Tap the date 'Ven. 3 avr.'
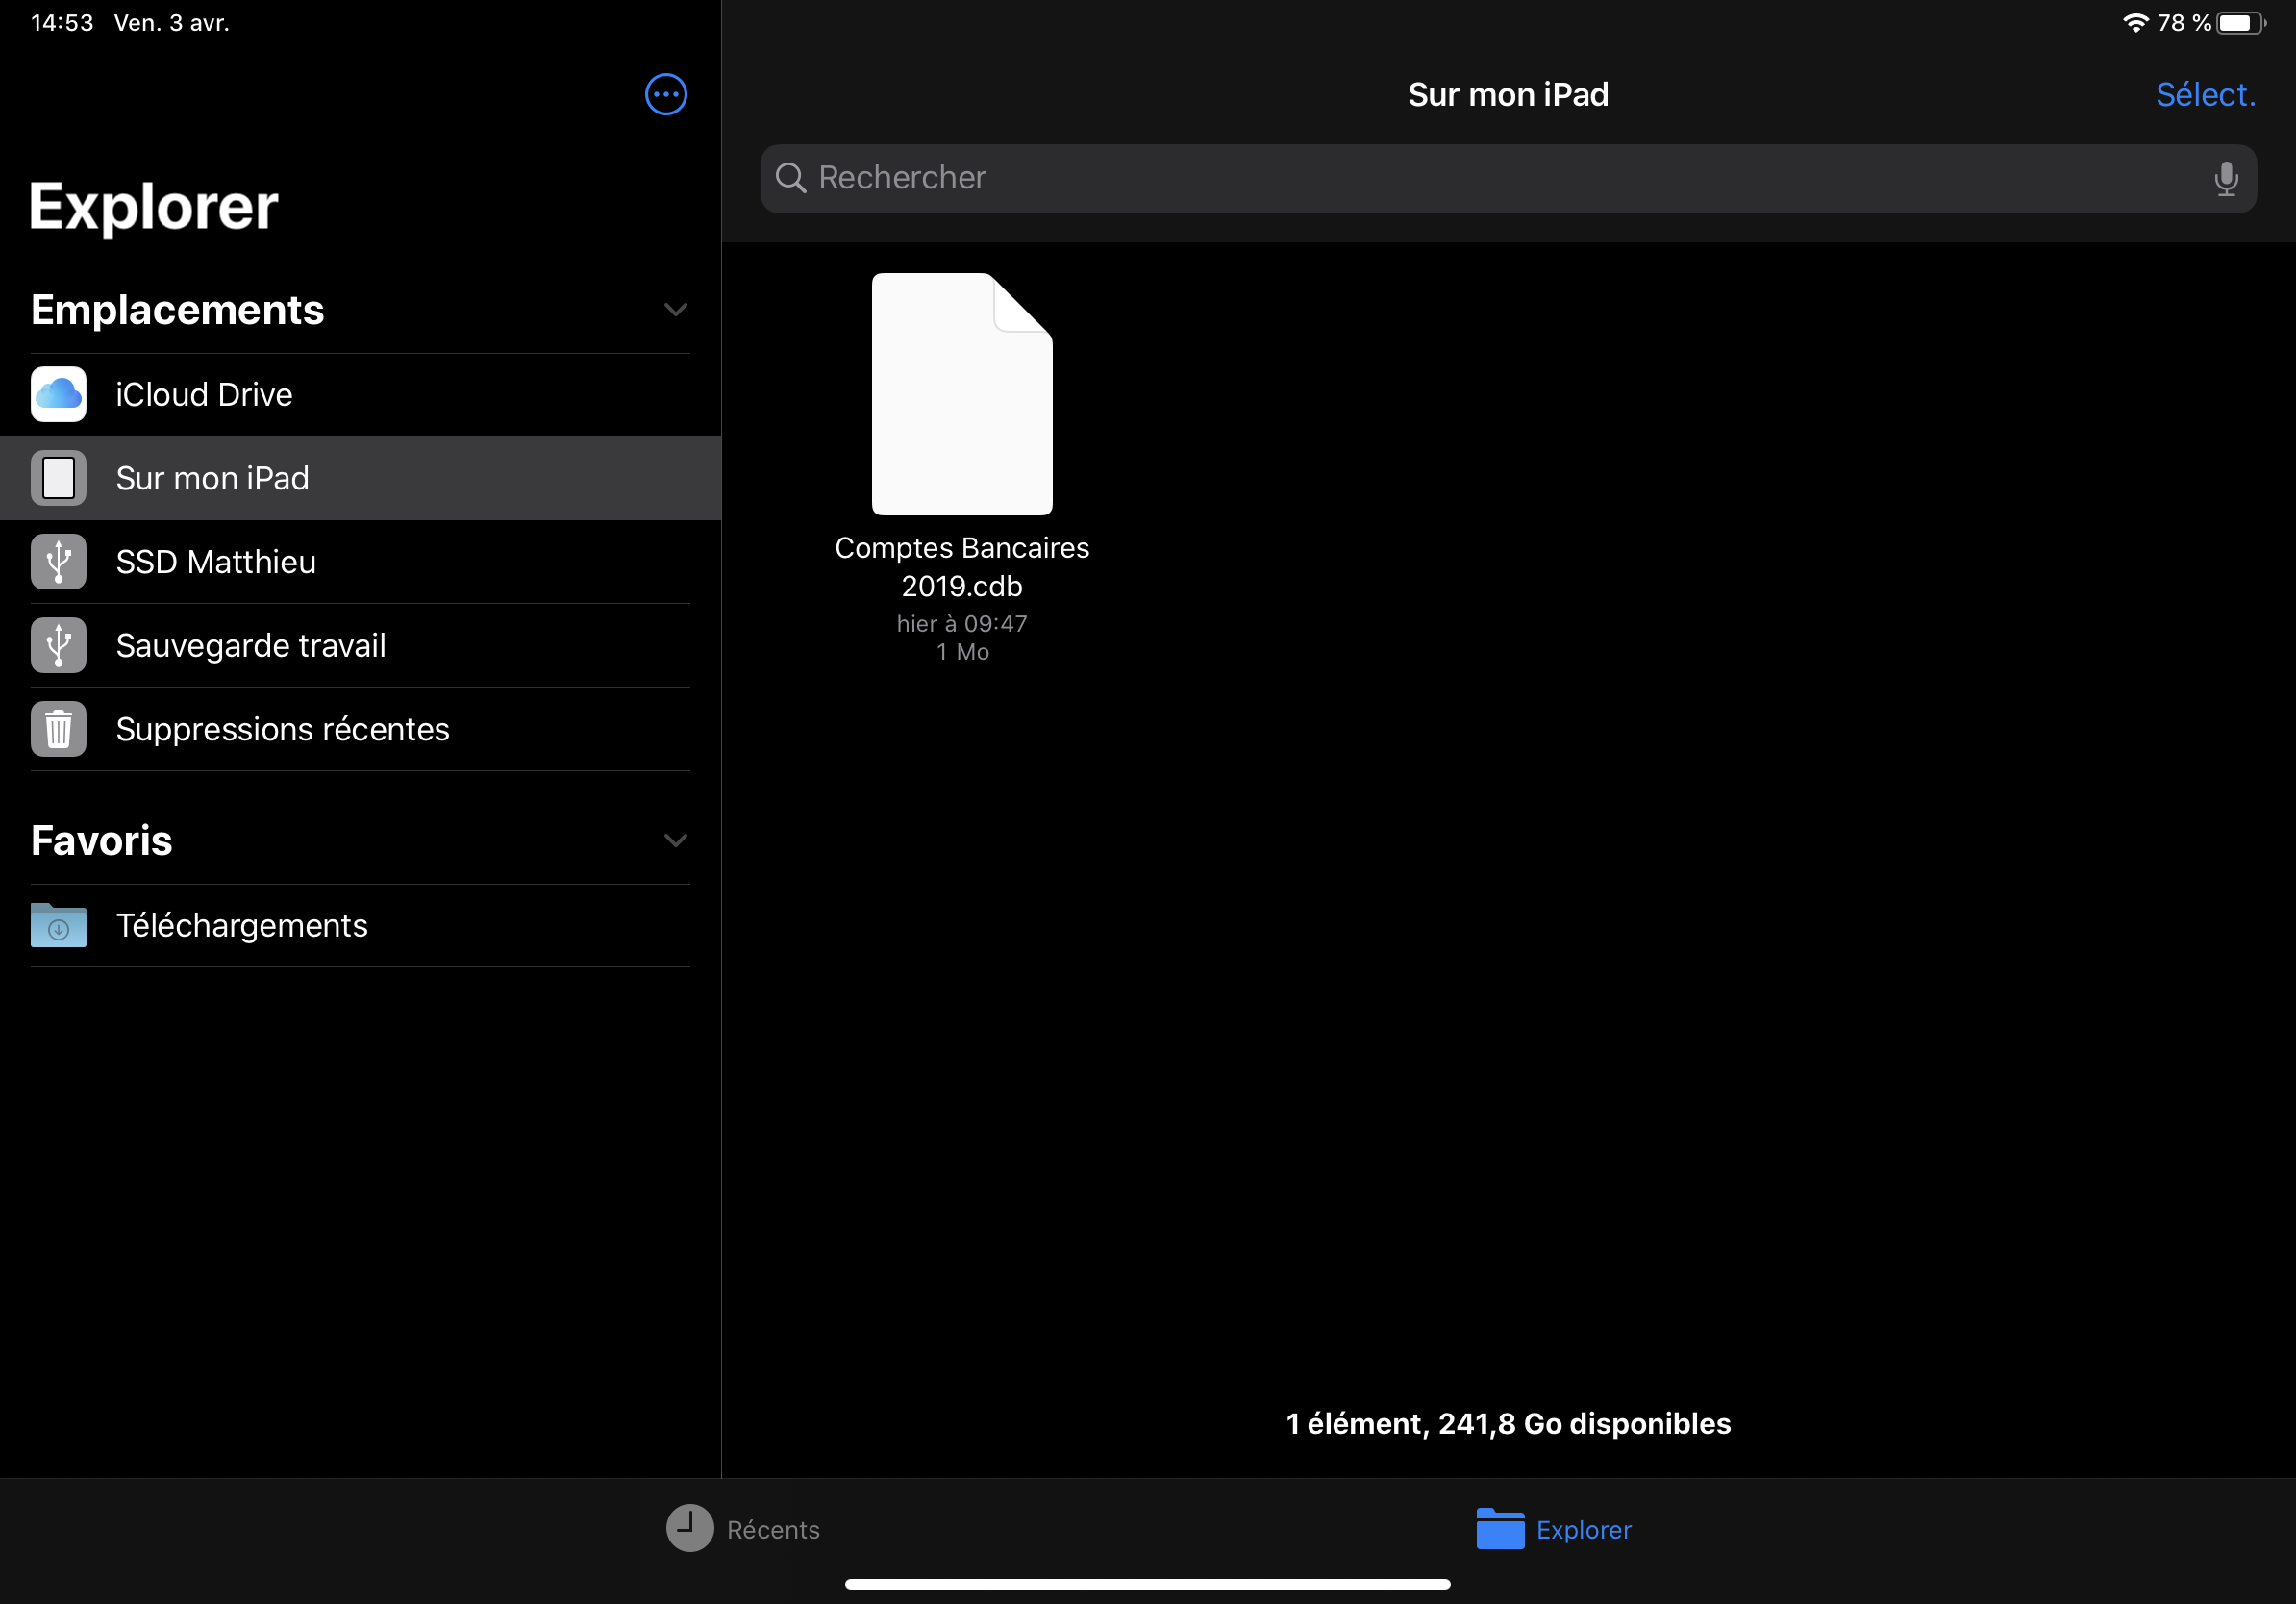Image resolution: width=2296 pixels, height=1604 pixels. point(172,23)
